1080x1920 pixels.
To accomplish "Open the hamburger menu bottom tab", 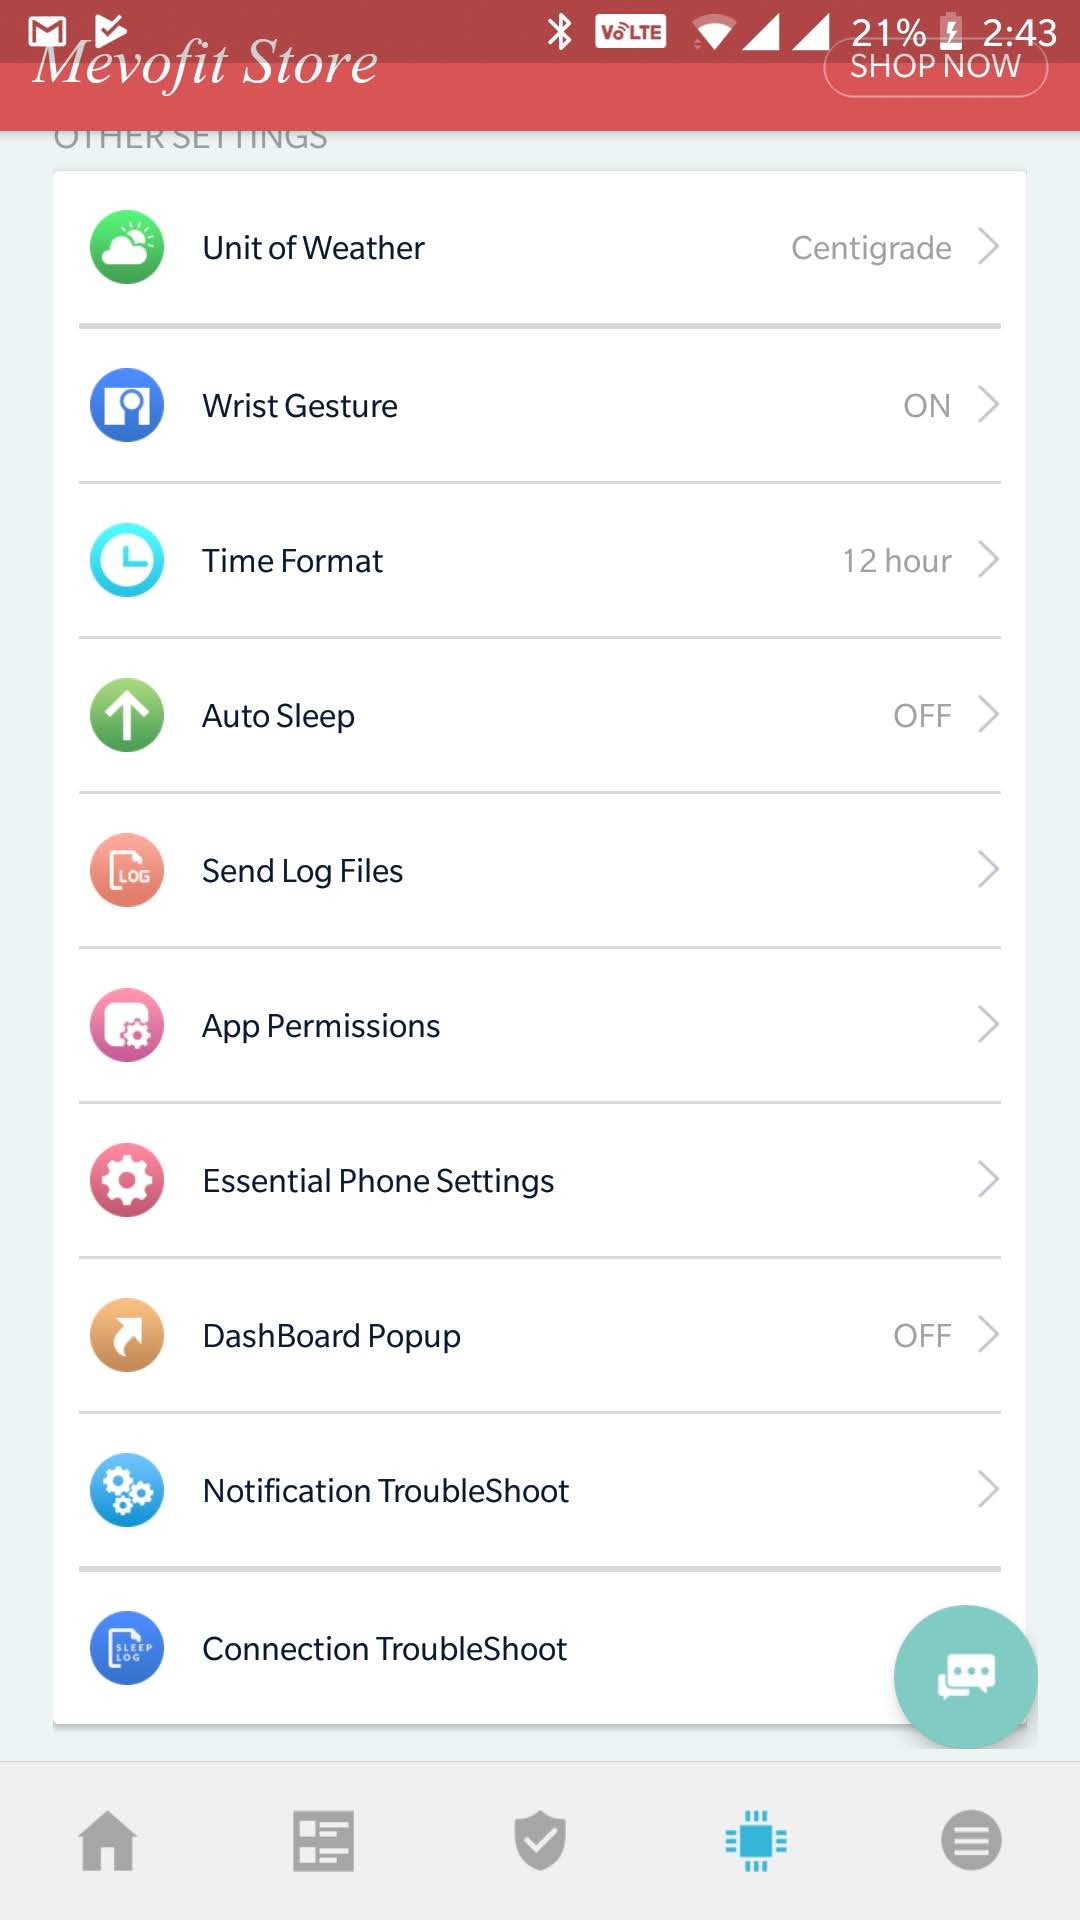I will tap(971, 1840).
